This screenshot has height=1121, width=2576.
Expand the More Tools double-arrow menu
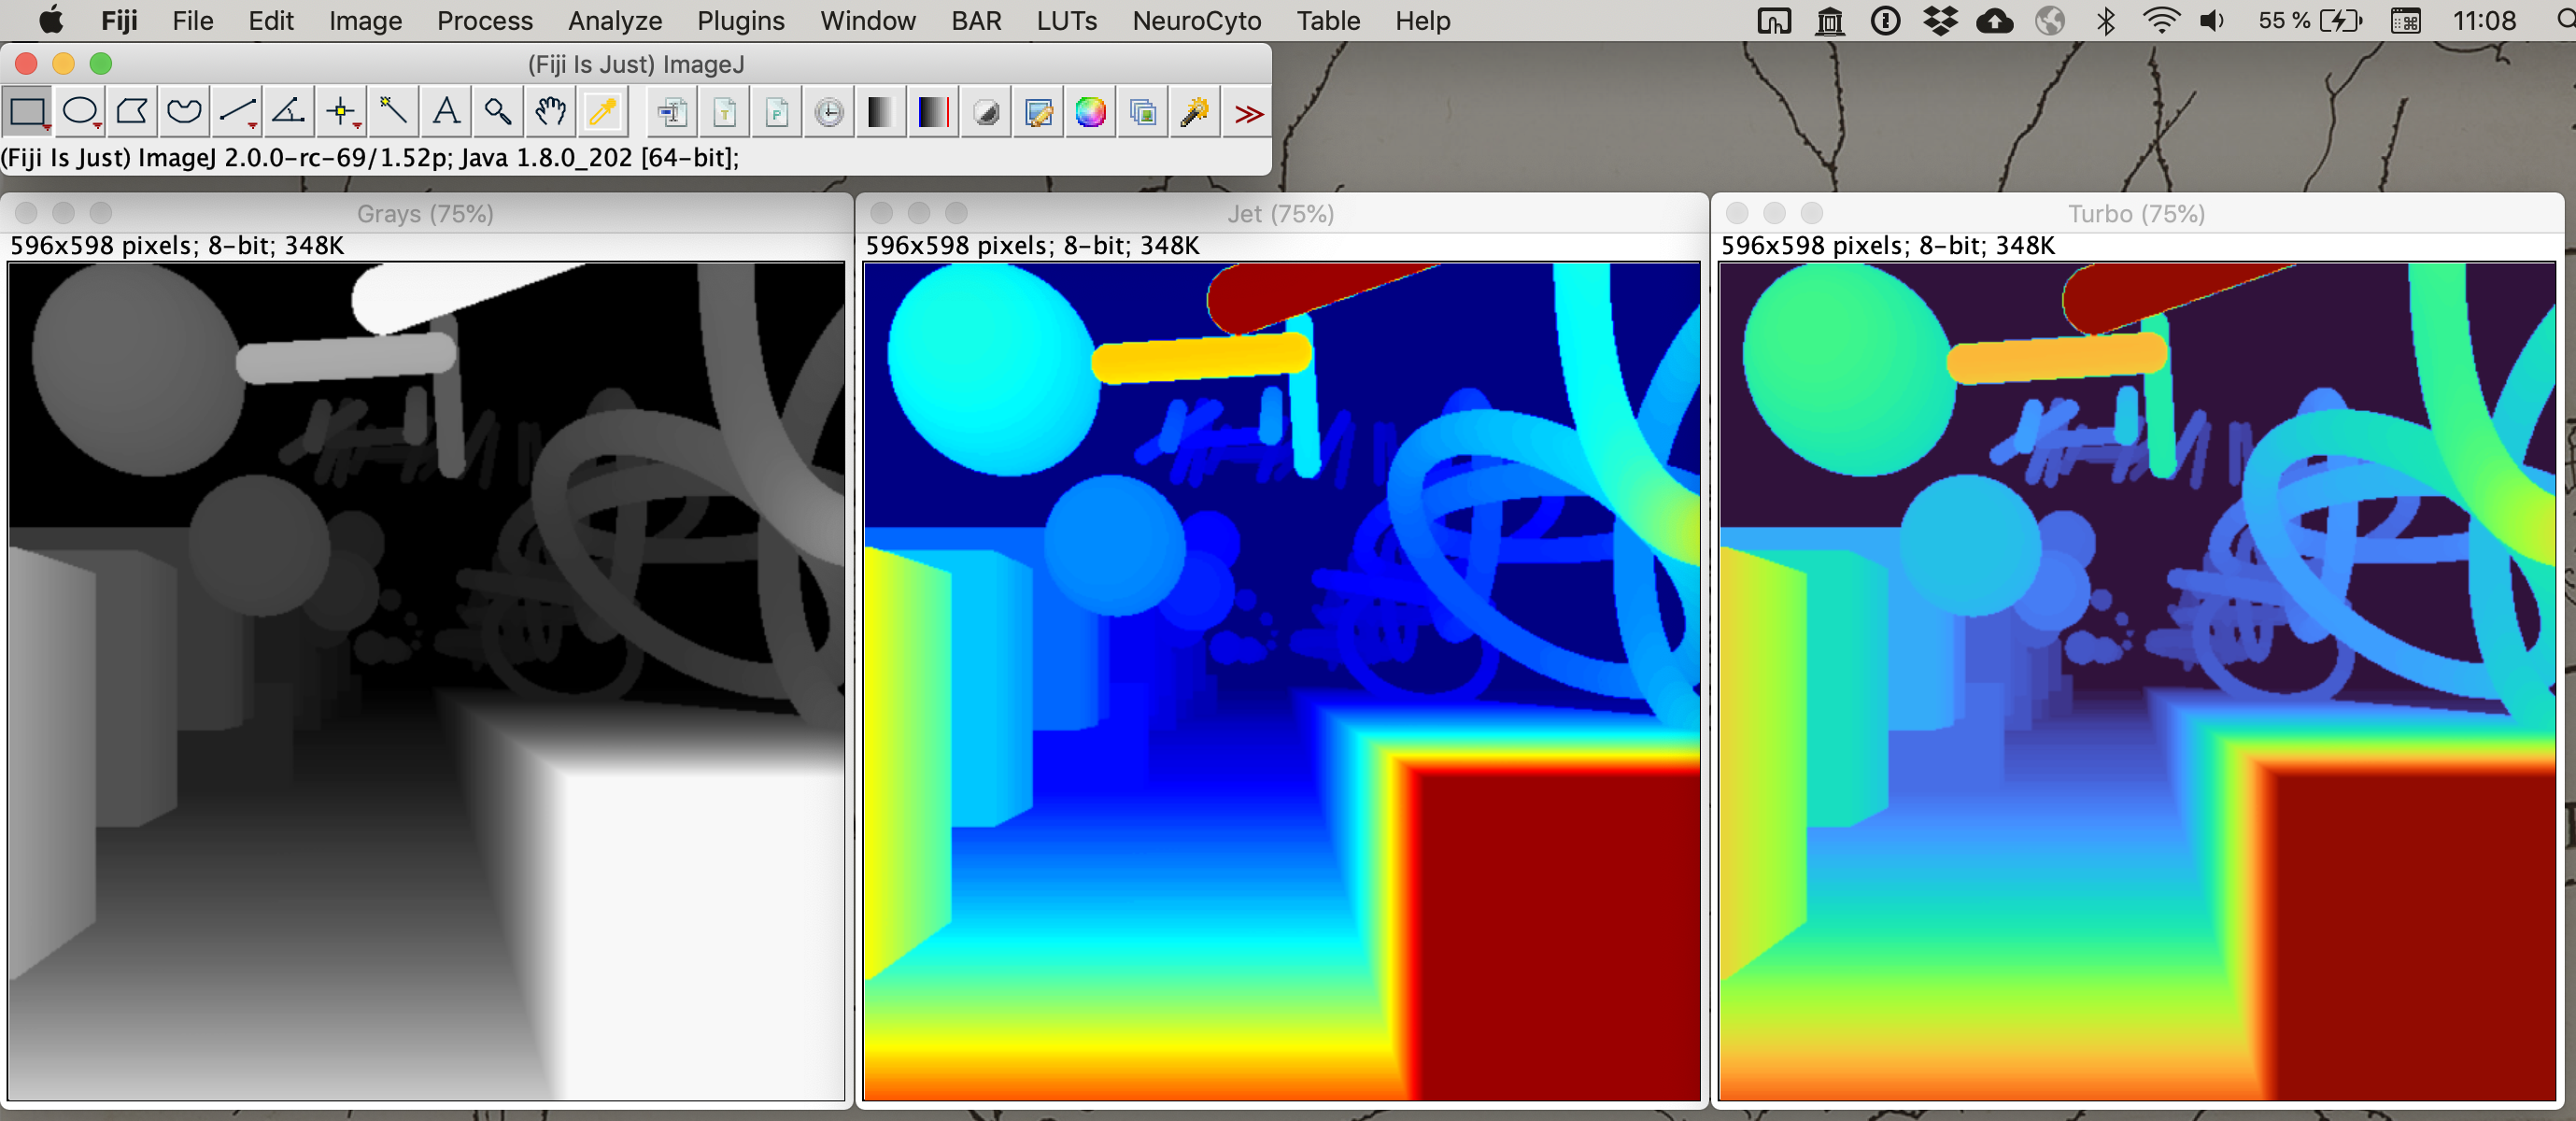(x=1248, y=114)
